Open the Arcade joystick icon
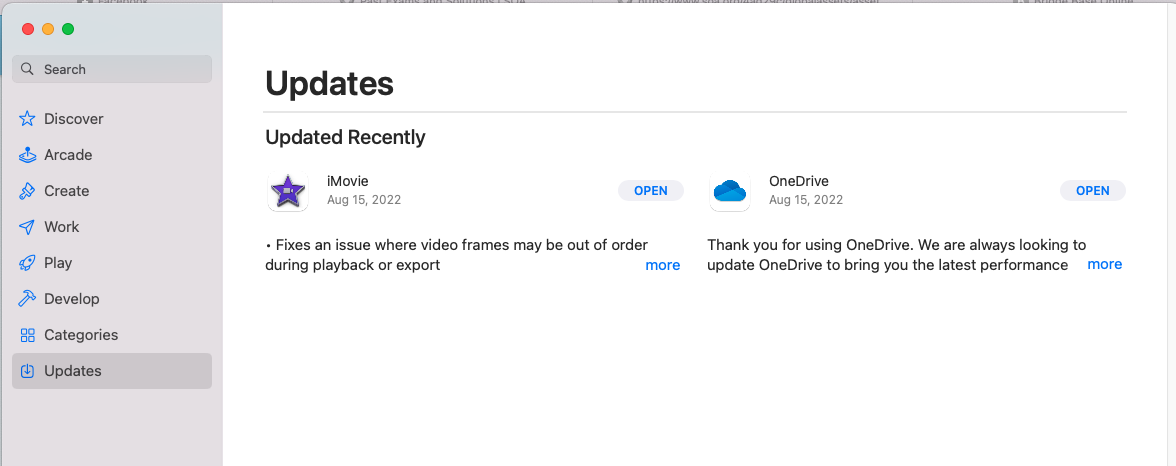This screenshot has height=466, width=1176. click(27, 155)
